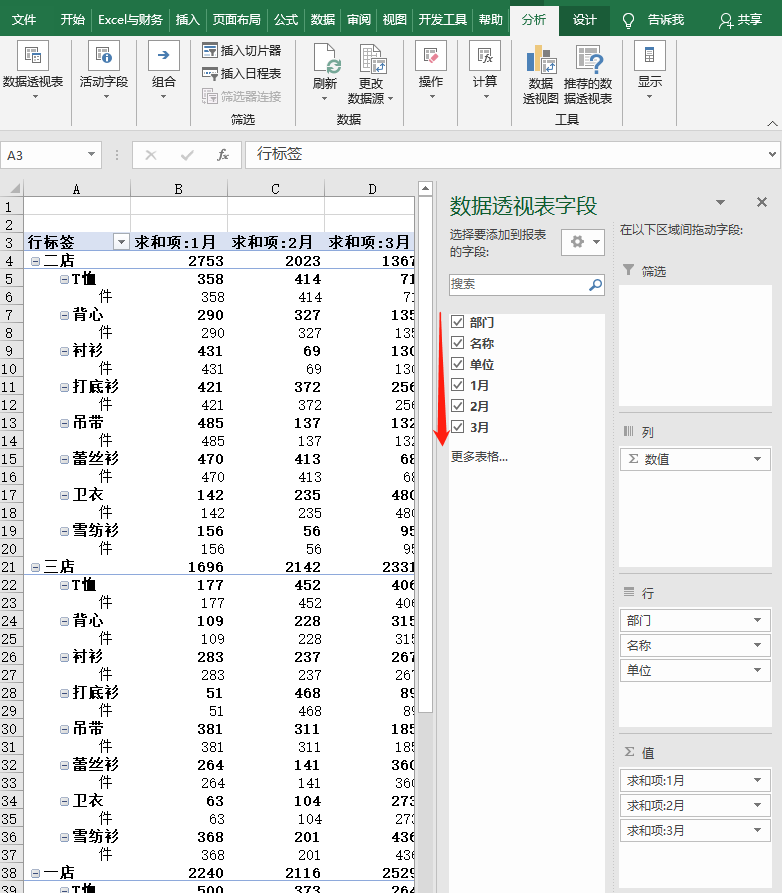Screen dimensions: 782x893
Task: Switch to the 插入 tab
Action: click(187, 20)
